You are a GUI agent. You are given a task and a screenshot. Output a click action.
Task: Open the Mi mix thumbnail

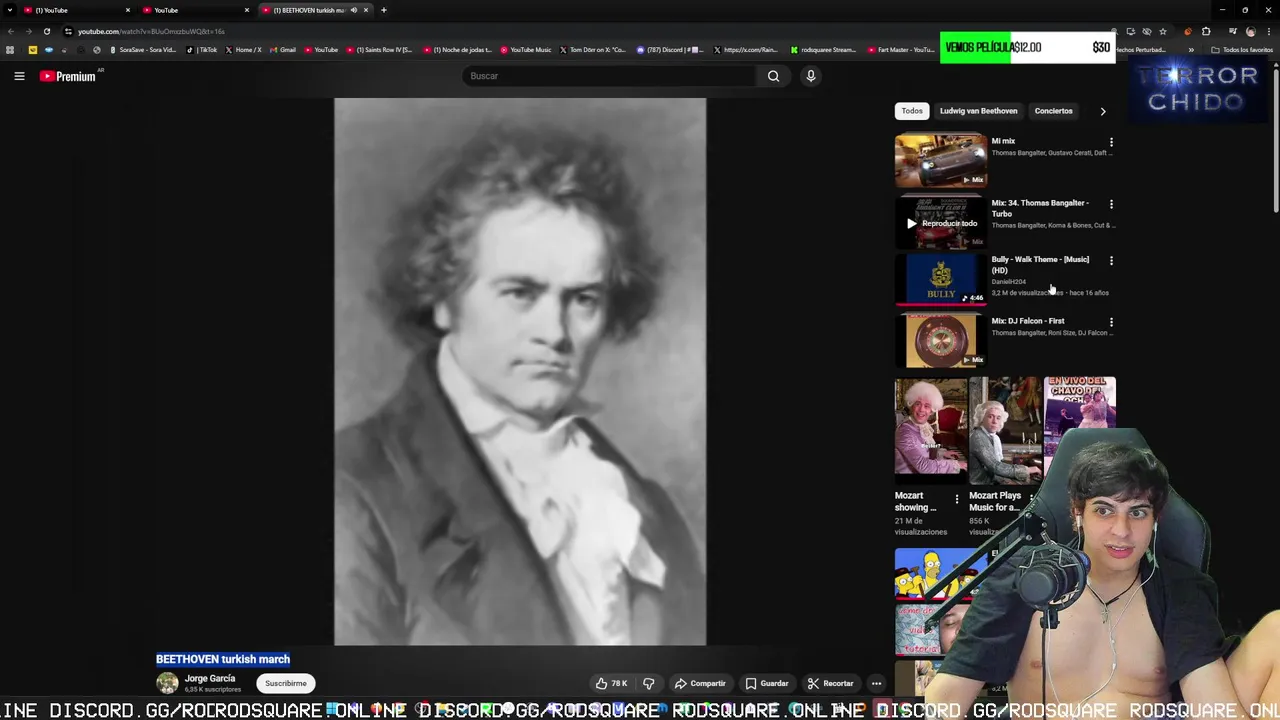point(941,160)
